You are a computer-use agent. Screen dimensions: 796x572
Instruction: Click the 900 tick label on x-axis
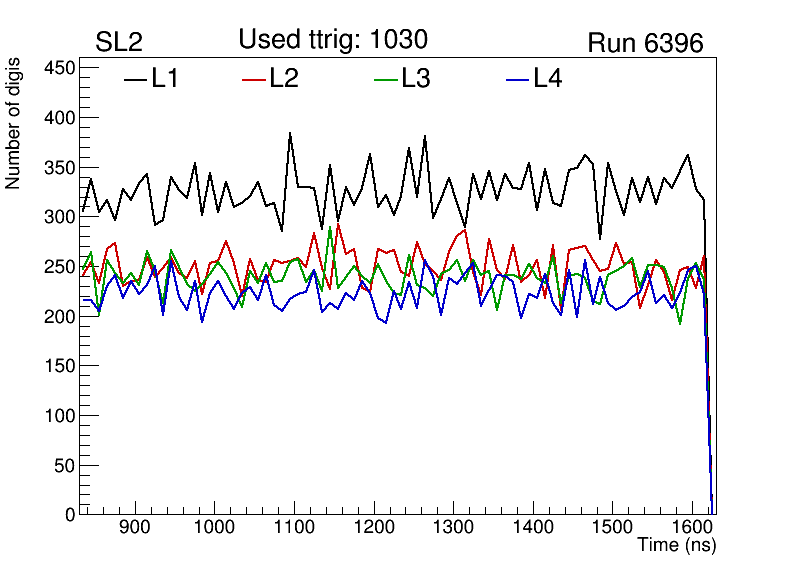pos(134,528)
